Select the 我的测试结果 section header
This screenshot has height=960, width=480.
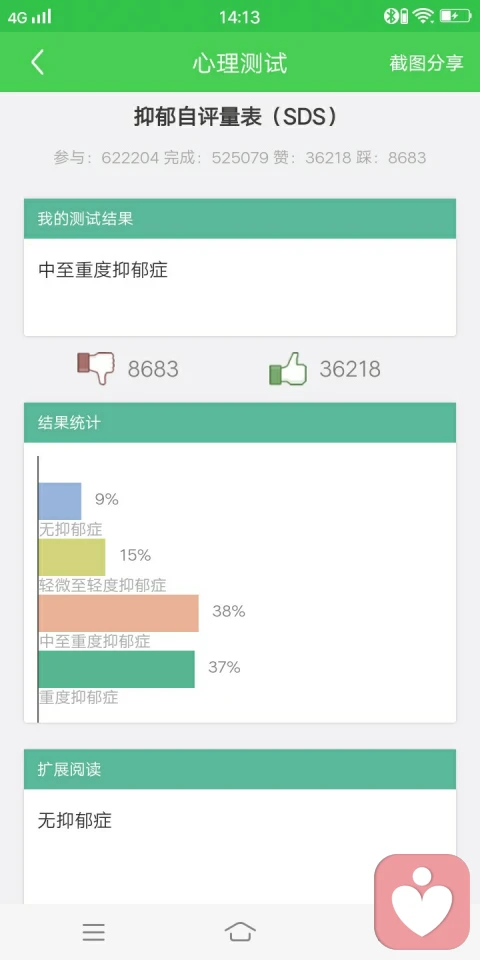[240, 219]
